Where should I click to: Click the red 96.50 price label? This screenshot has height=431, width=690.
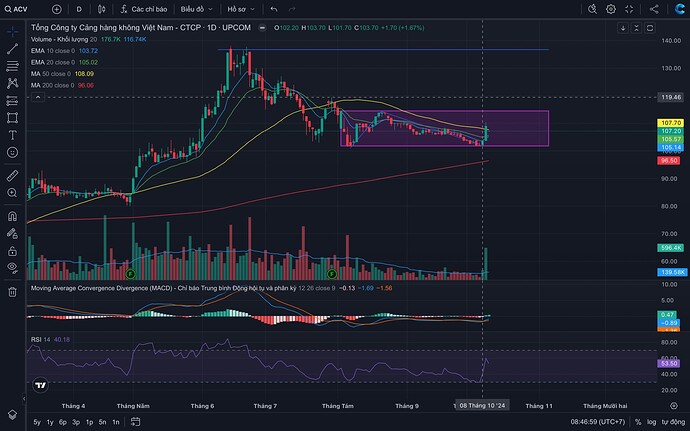pyautogui.click(x=669, y=161)
